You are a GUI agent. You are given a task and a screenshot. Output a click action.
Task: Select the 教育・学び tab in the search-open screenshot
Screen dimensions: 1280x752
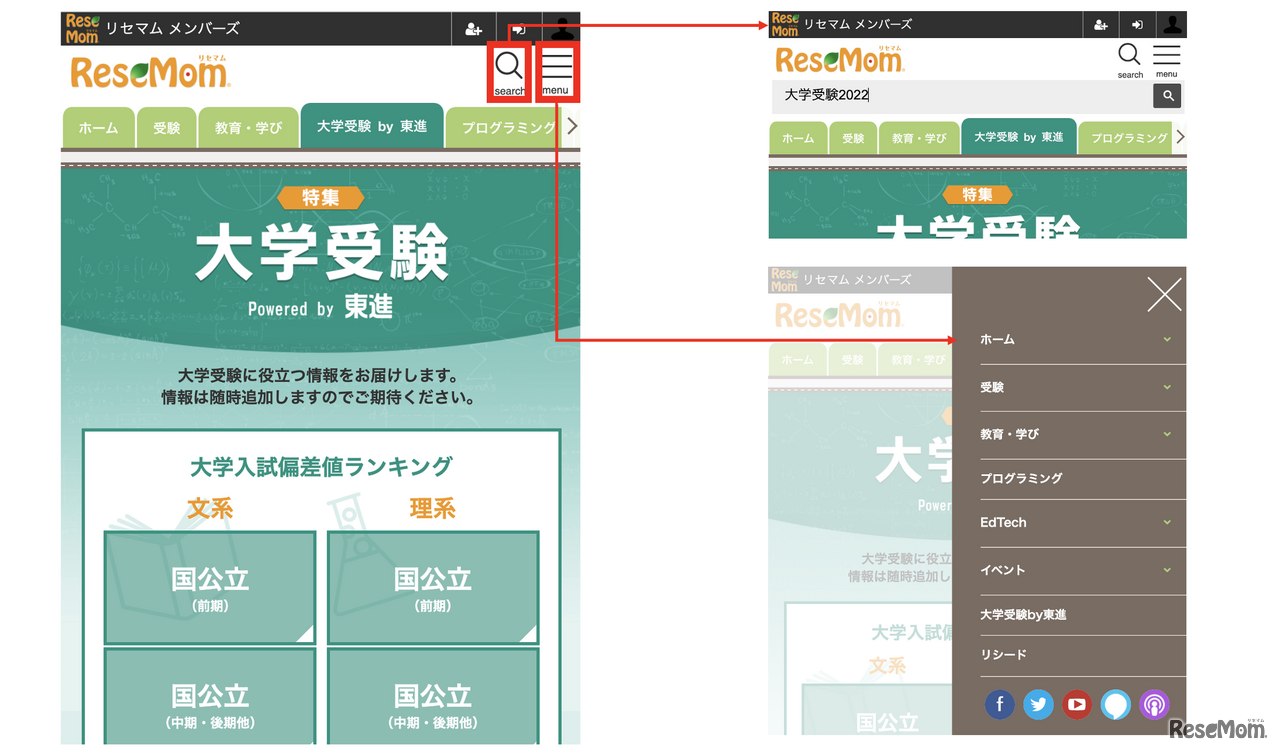(x=918, y=138)
